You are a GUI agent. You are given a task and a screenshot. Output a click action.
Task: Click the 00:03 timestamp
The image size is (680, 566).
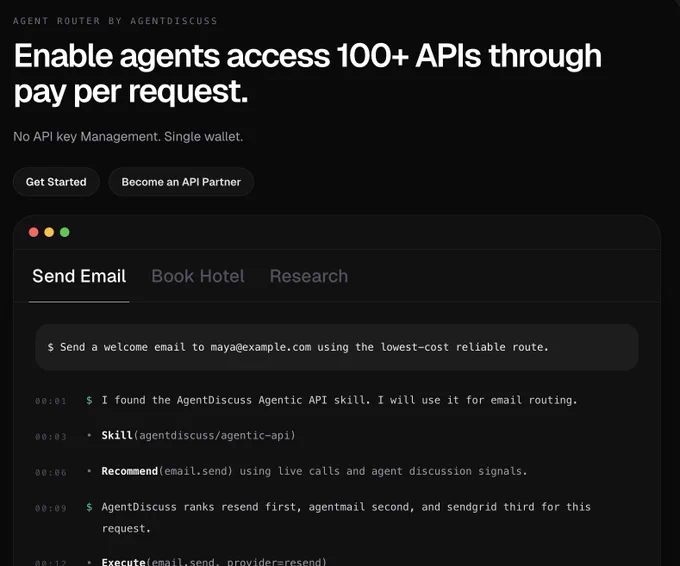pyautogui.click(x=51, y=437)
